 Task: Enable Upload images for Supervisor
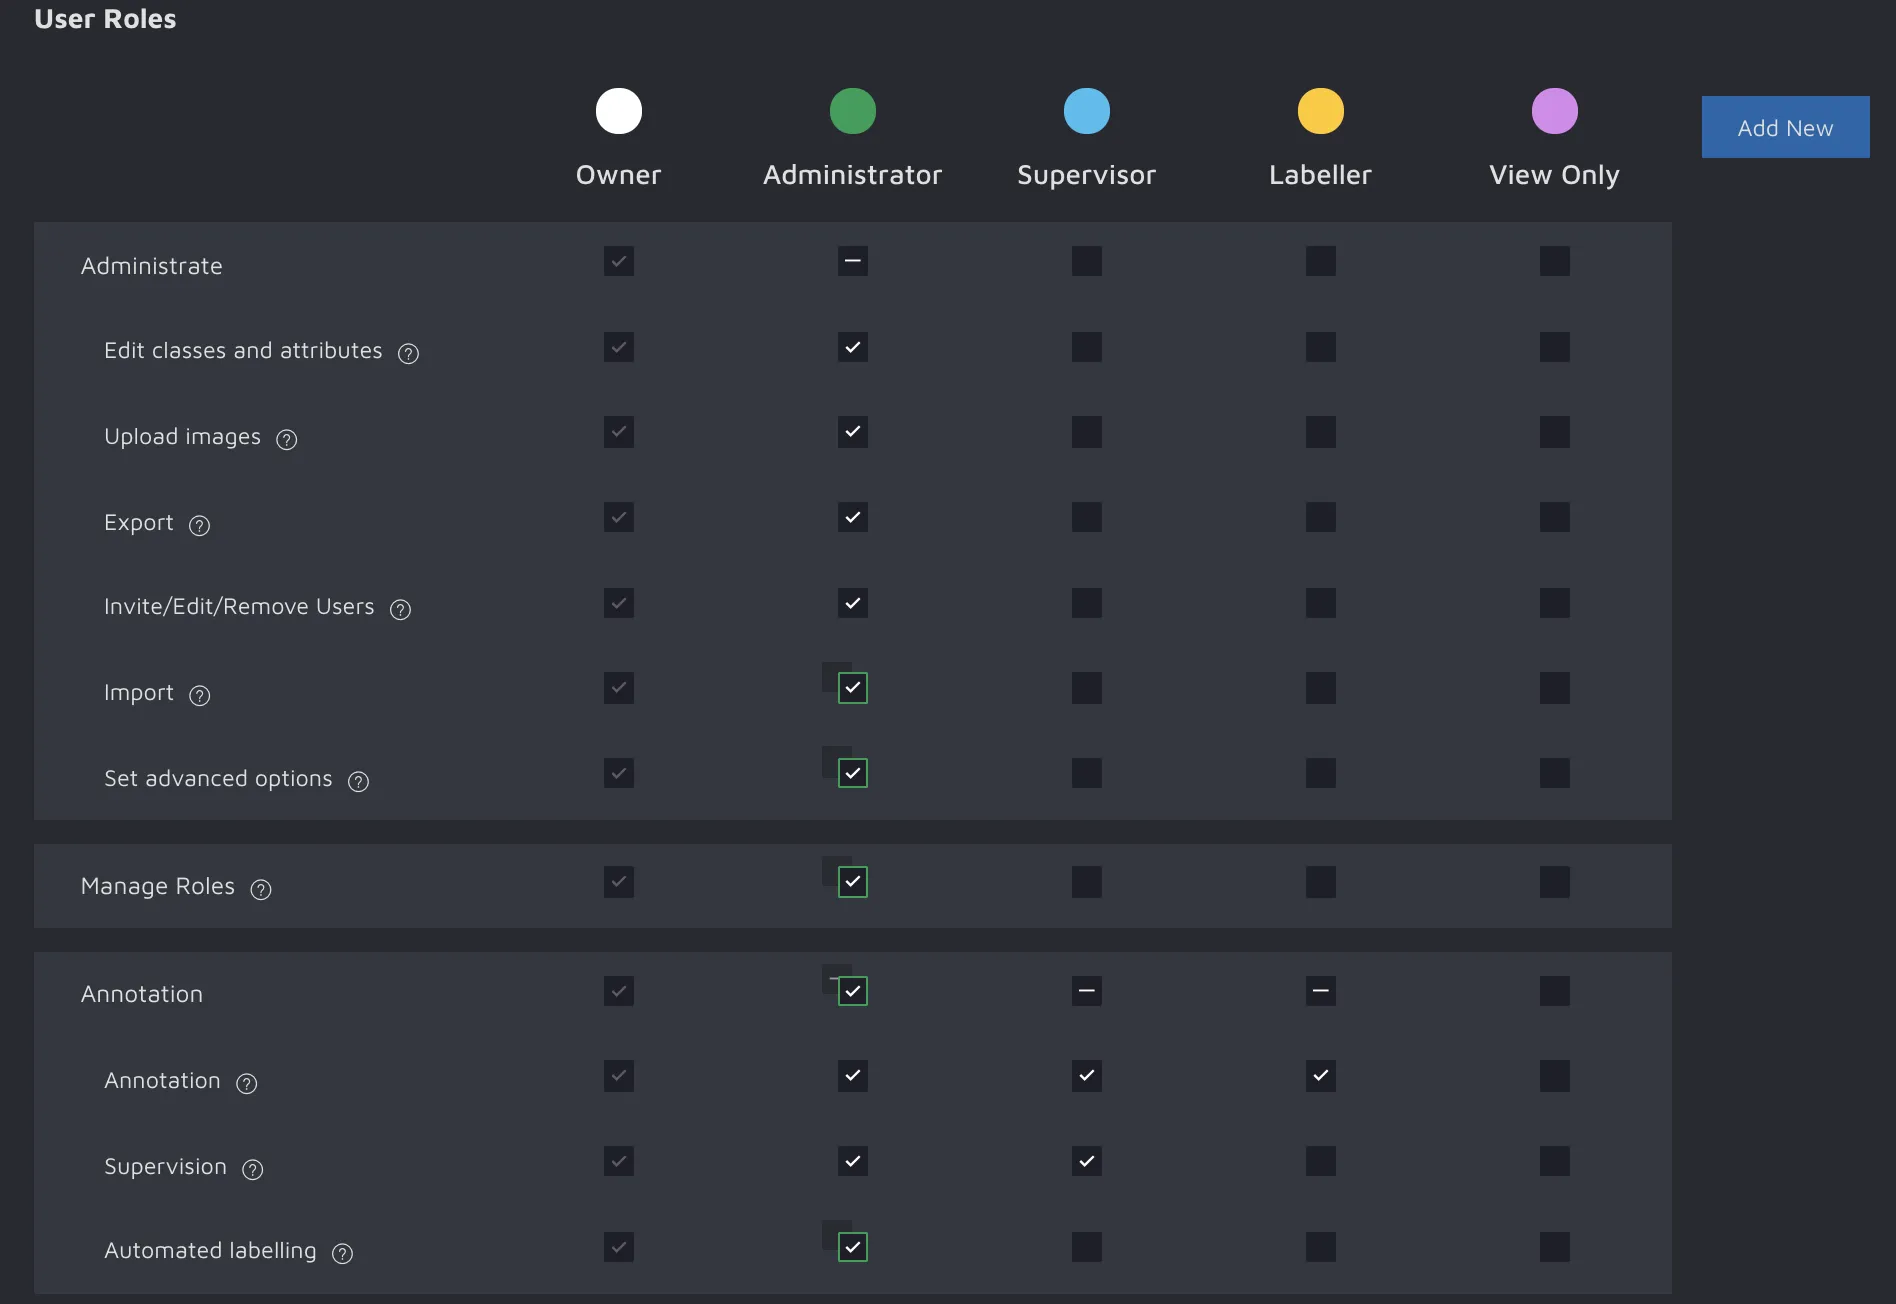(x=1086, y=432)
